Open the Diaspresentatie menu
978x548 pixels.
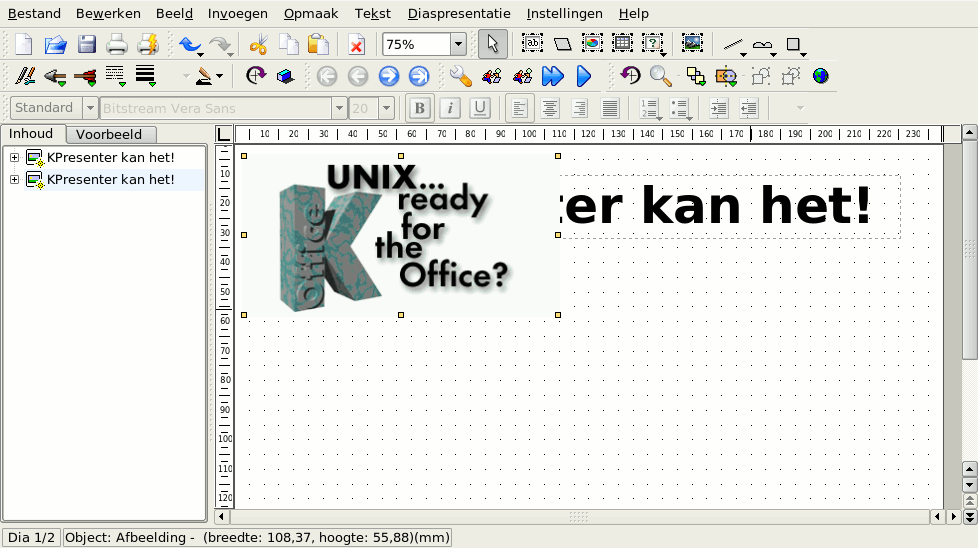(x=459, y=14)
